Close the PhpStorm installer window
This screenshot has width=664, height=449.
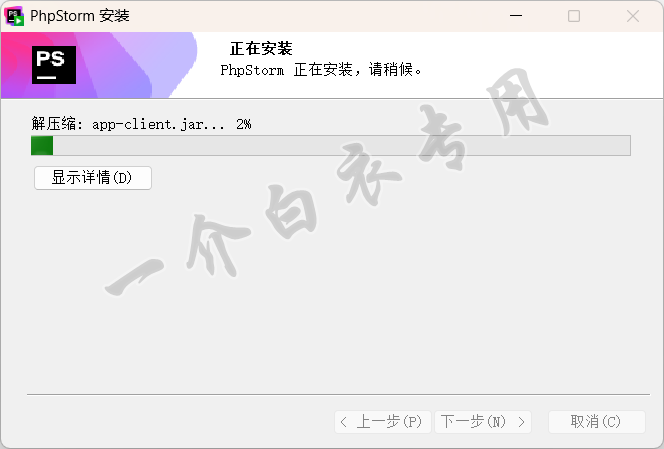pos(633,16)
